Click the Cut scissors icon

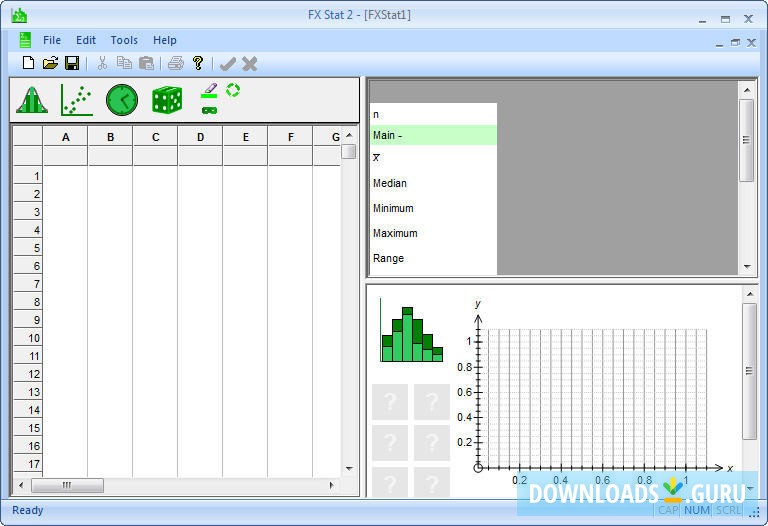[102, 63]
